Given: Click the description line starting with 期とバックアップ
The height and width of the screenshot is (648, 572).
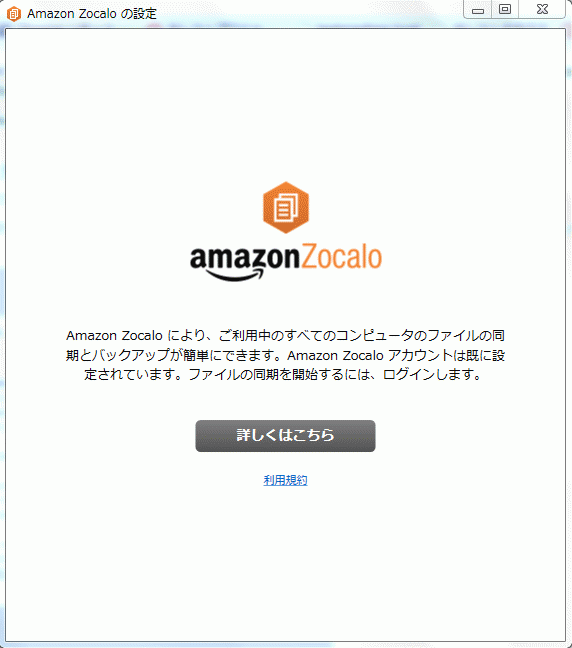Looking at the screenshot, I should 285,355.
